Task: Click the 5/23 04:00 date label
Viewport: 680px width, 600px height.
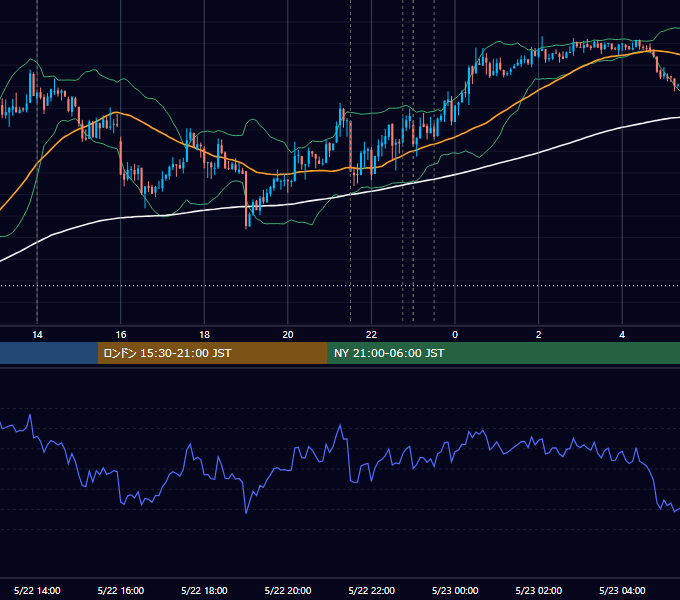Action: coord(622,590)
